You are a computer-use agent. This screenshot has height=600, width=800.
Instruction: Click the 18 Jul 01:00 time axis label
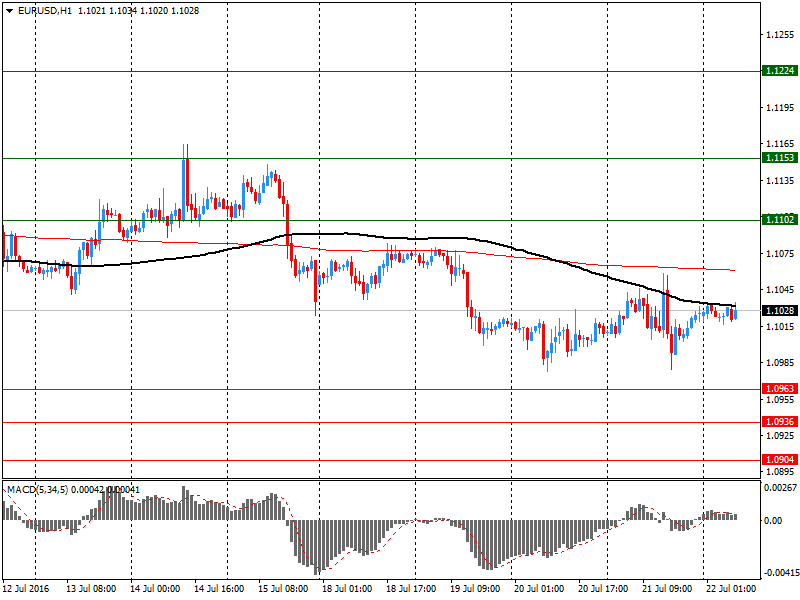coord(347,589)
